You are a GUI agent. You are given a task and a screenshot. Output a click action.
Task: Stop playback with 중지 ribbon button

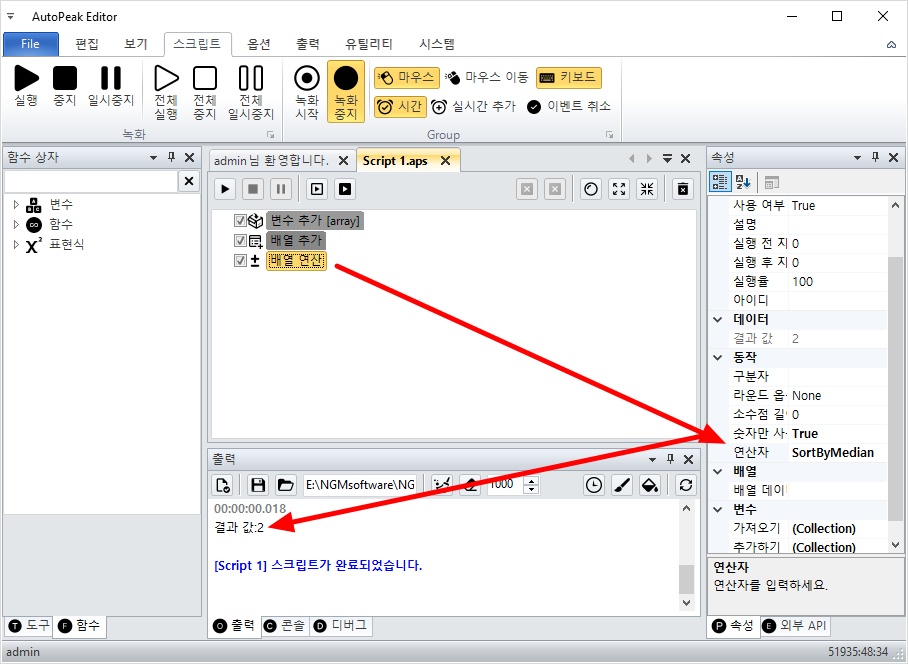click(x=65, y=86)
